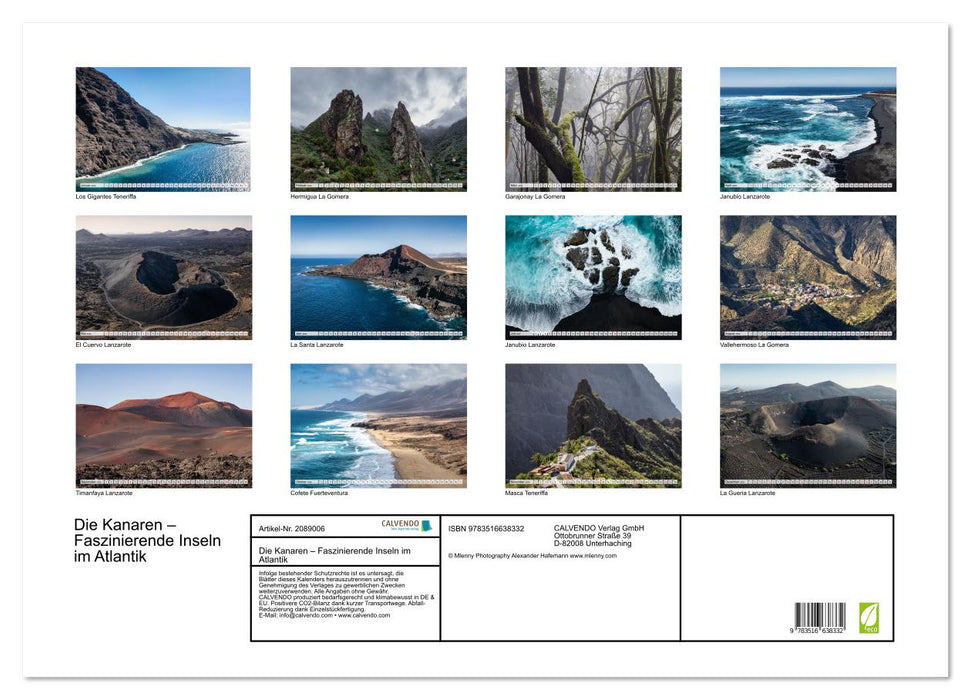The height and width of the screenshot is (700, 971).
Task: Click the CALVENDO logo
Action: click(x=406, y=525)
